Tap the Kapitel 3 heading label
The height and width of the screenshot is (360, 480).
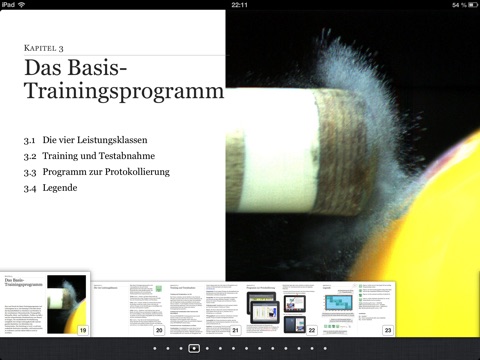coord(44,48)
